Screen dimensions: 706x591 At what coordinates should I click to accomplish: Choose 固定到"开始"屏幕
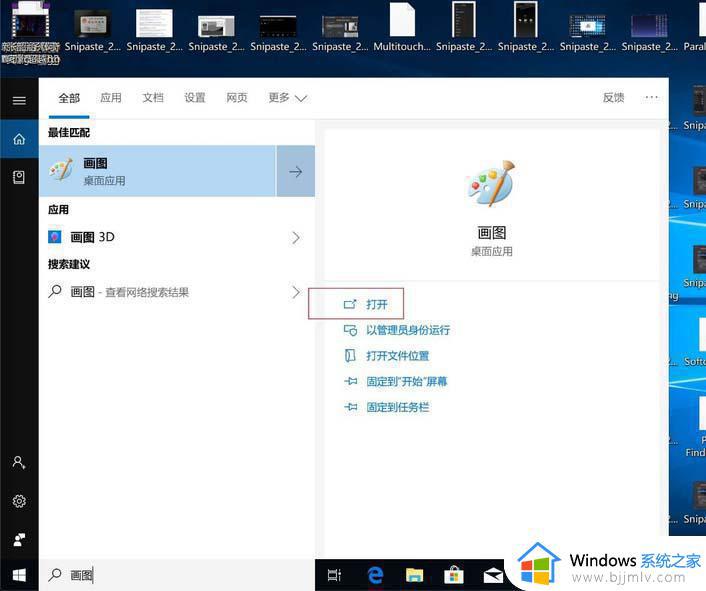395,381
